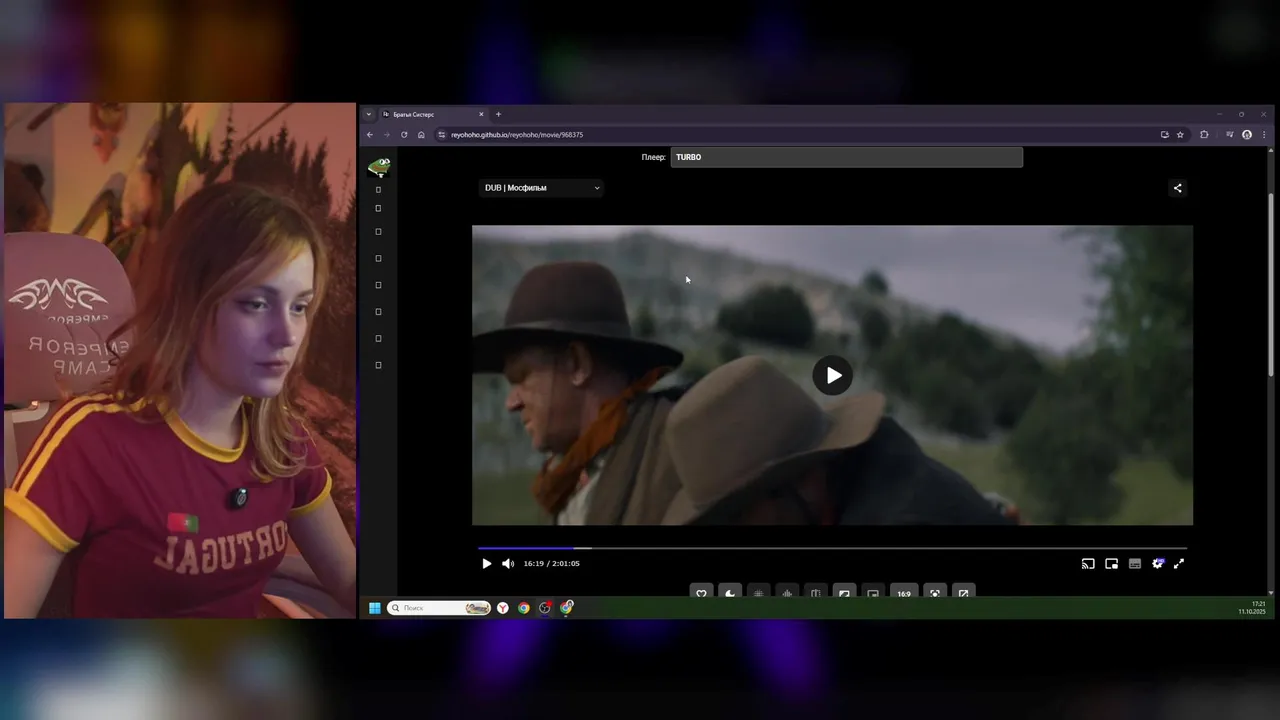Reload the page with the refresh icon
1280x720 pixels.
coord(404,135)
